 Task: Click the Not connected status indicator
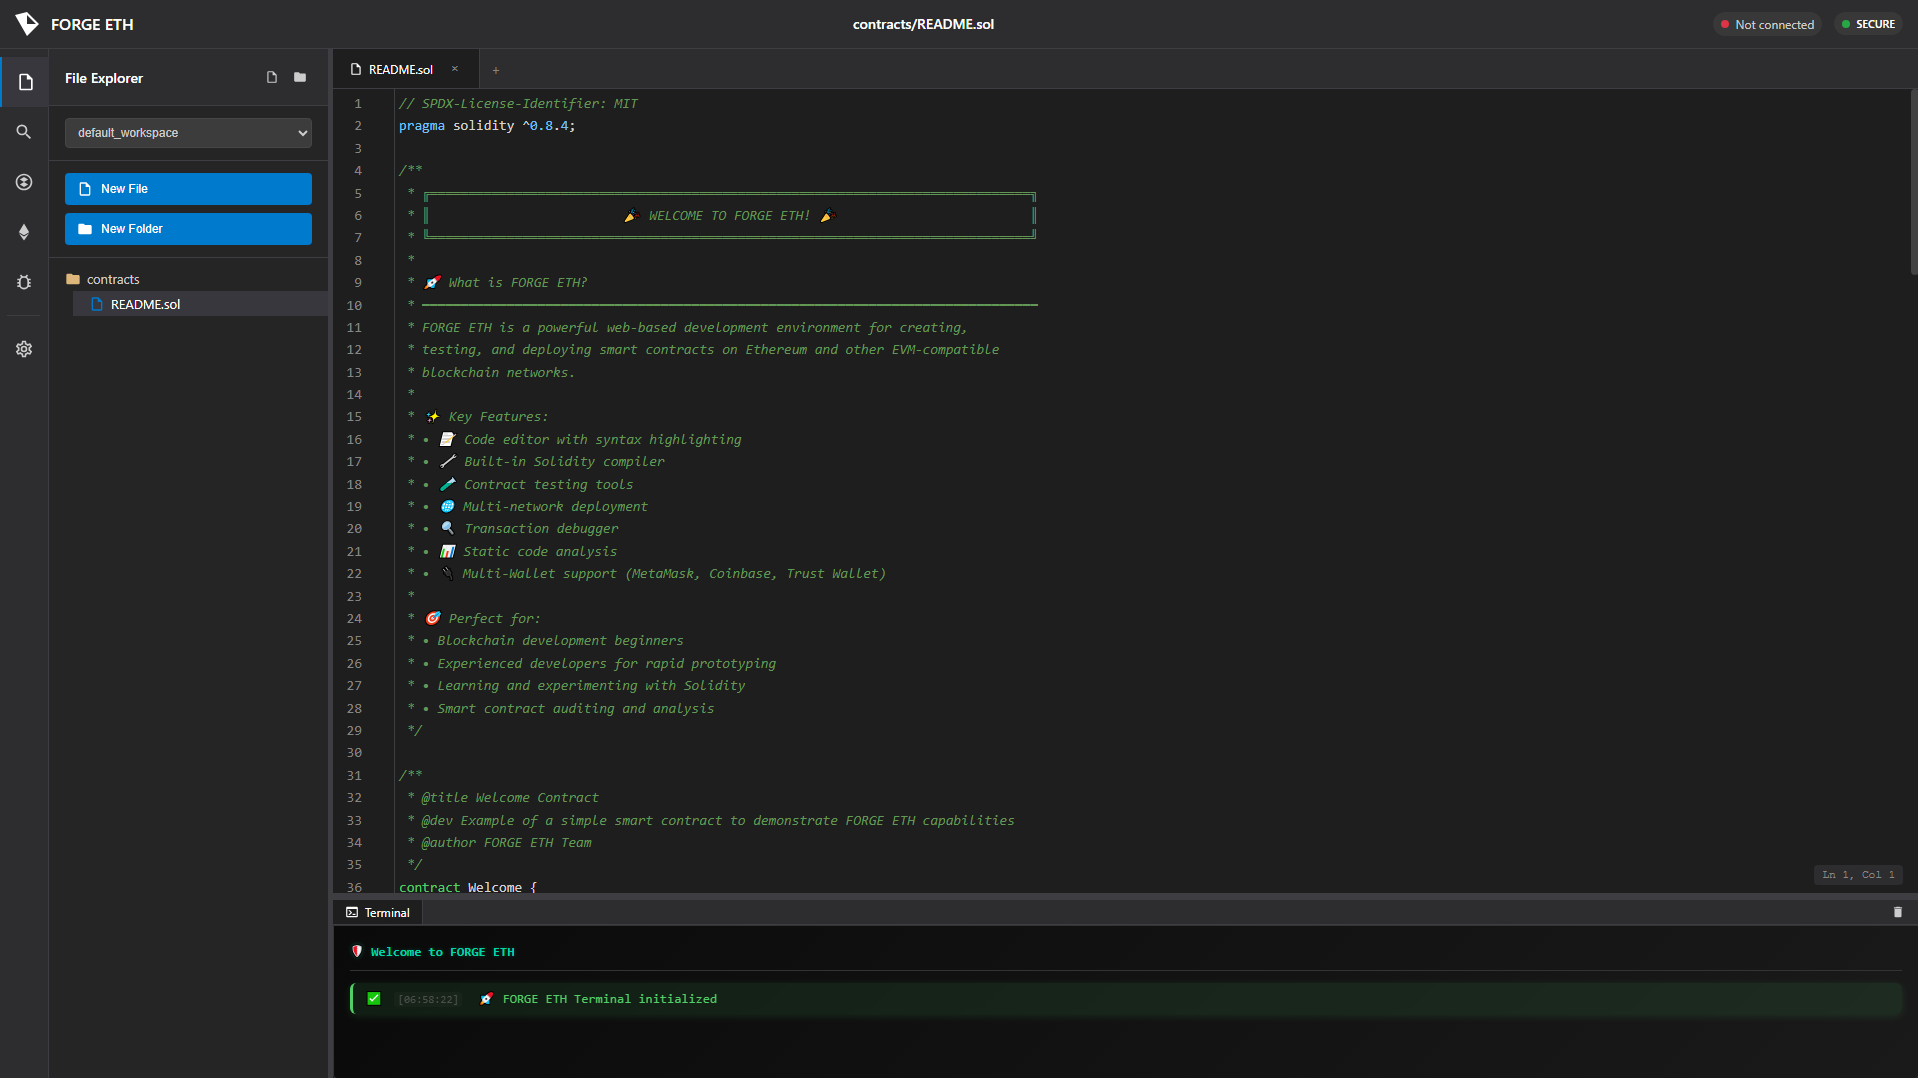pyautogui.click(x=1767, y=24)
